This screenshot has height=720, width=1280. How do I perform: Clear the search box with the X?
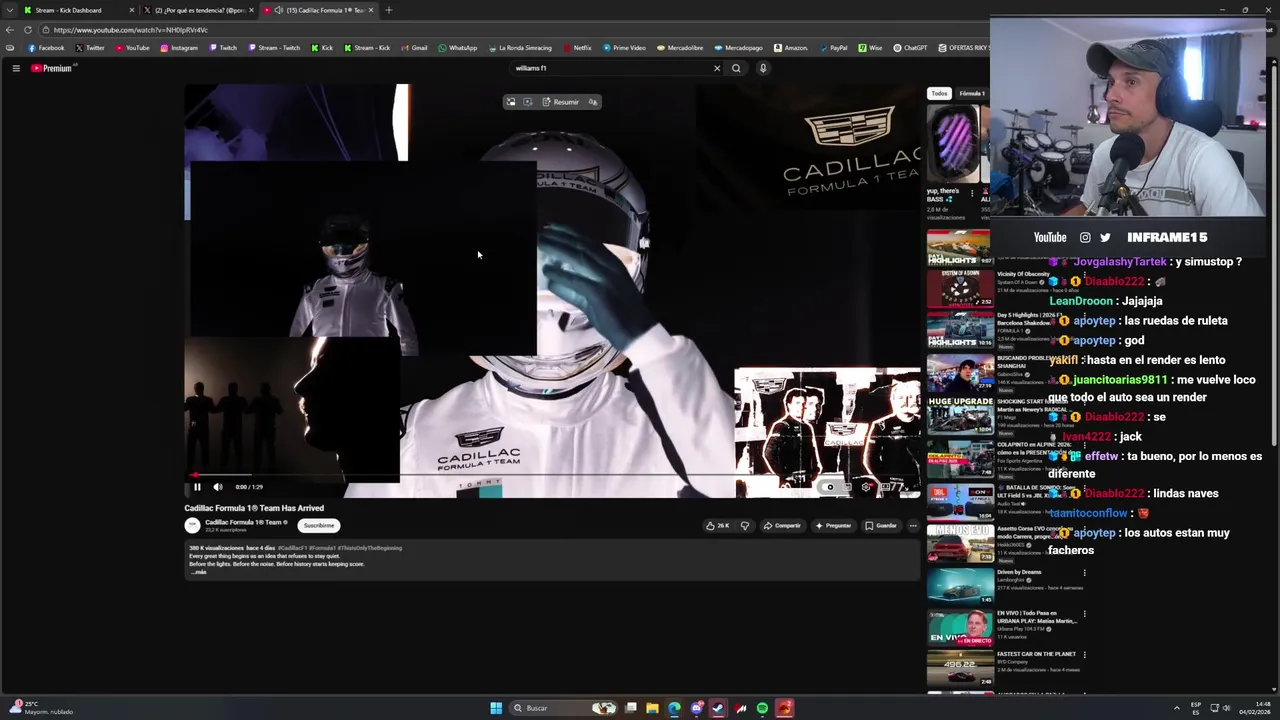[717, 68]
